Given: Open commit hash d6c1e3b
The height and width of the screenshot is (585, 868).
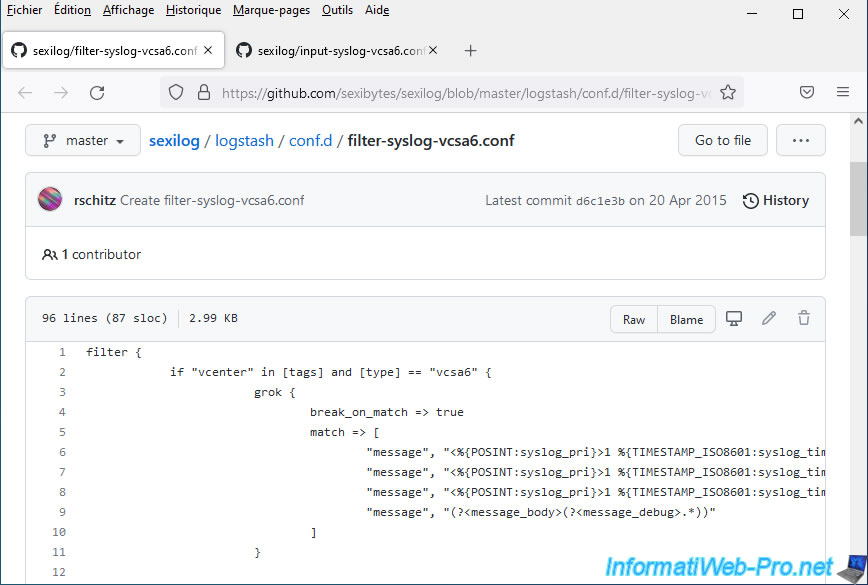Looking at the screenshot, I should pyautogui.click(x=600, y=201).
